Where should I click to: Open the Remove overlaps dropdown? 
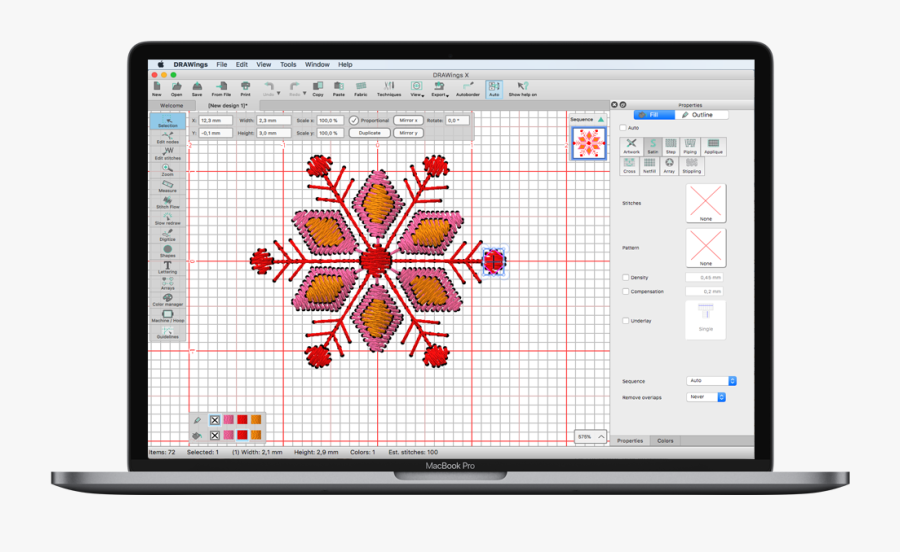[x=706, y=397]
